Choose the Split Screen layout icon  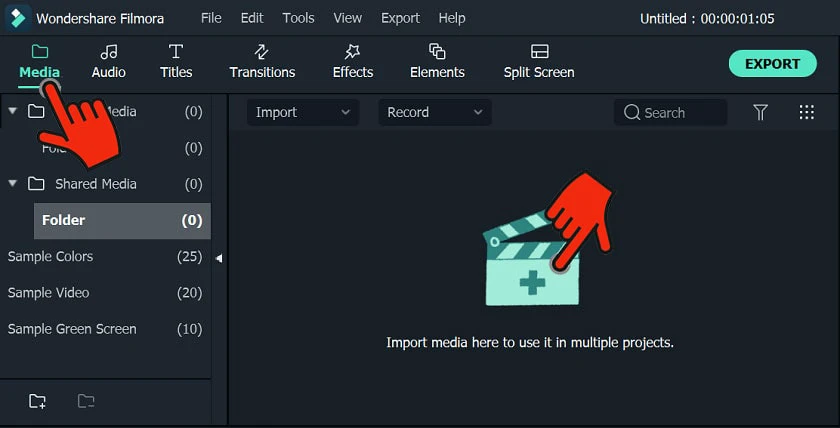tap(539, 51)
